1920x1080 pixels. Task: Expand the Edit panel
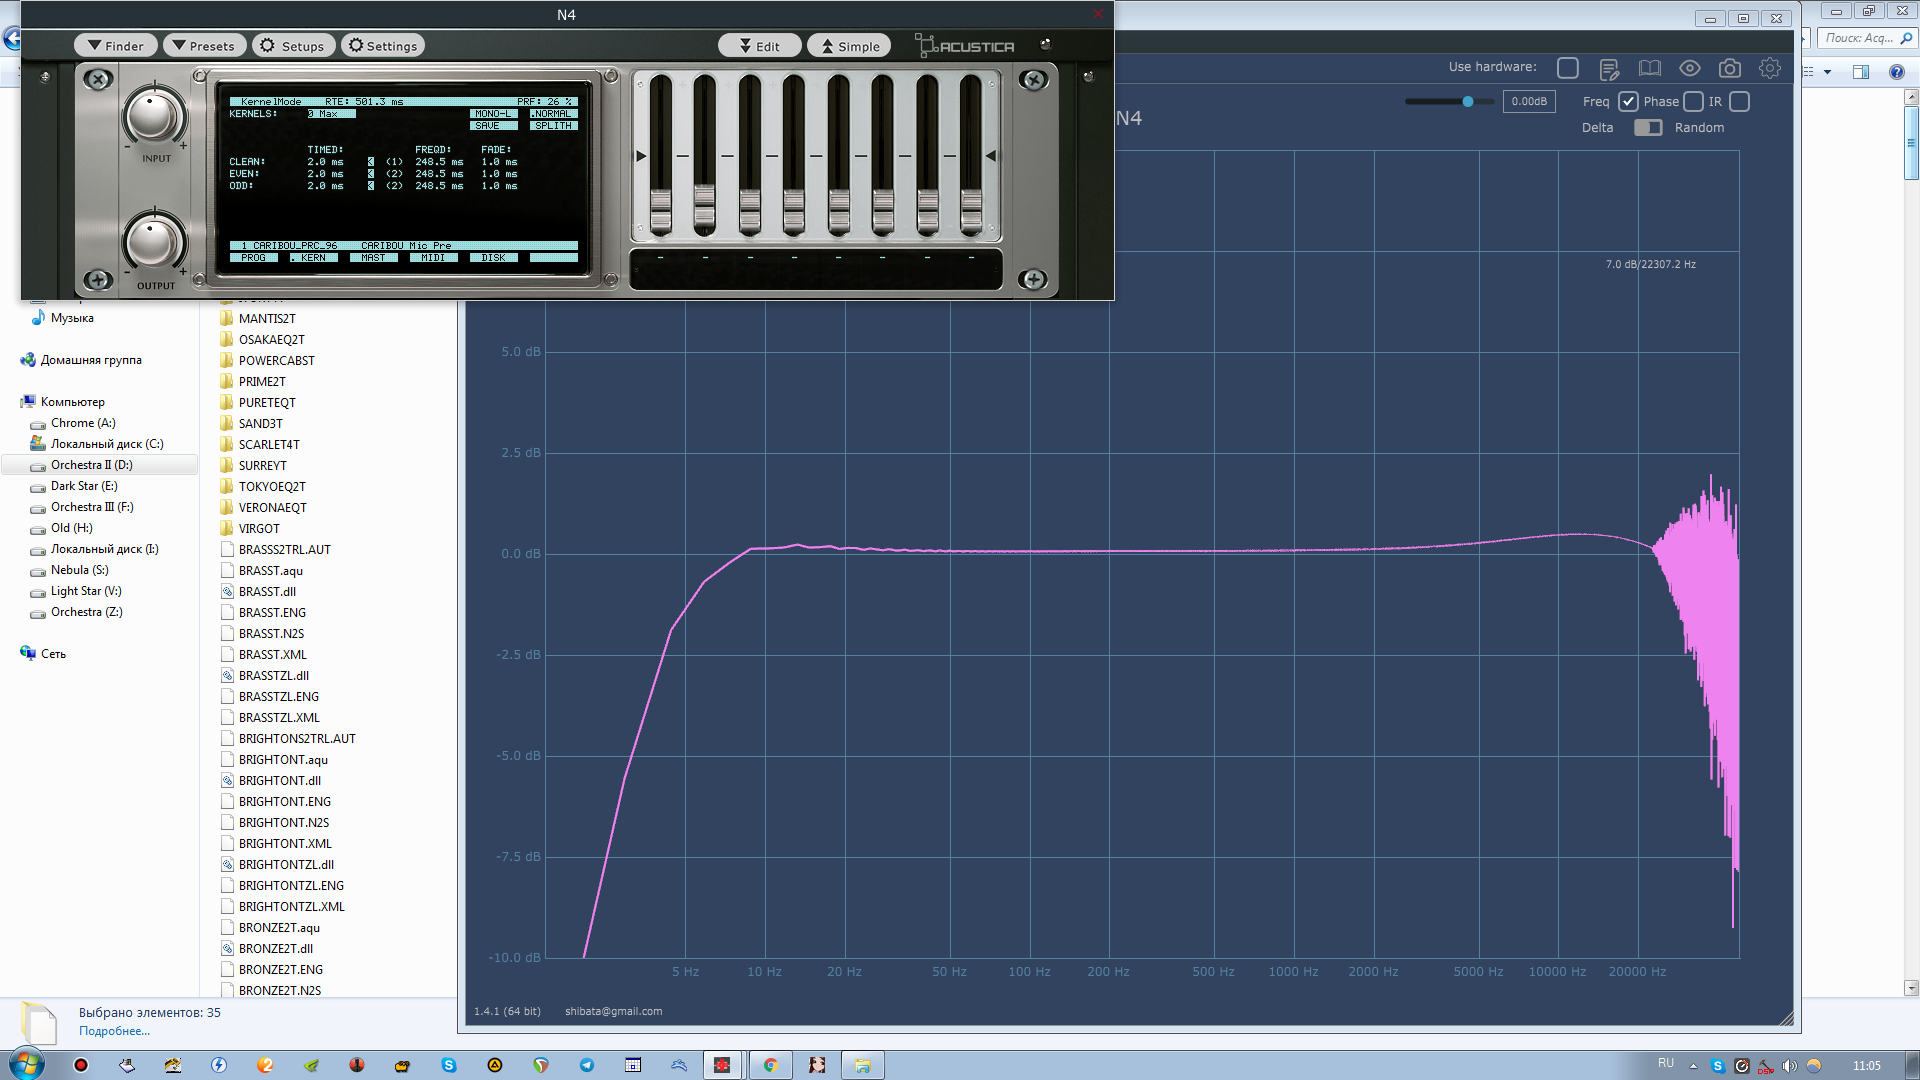pyautogui.click(x=759, y=46)
